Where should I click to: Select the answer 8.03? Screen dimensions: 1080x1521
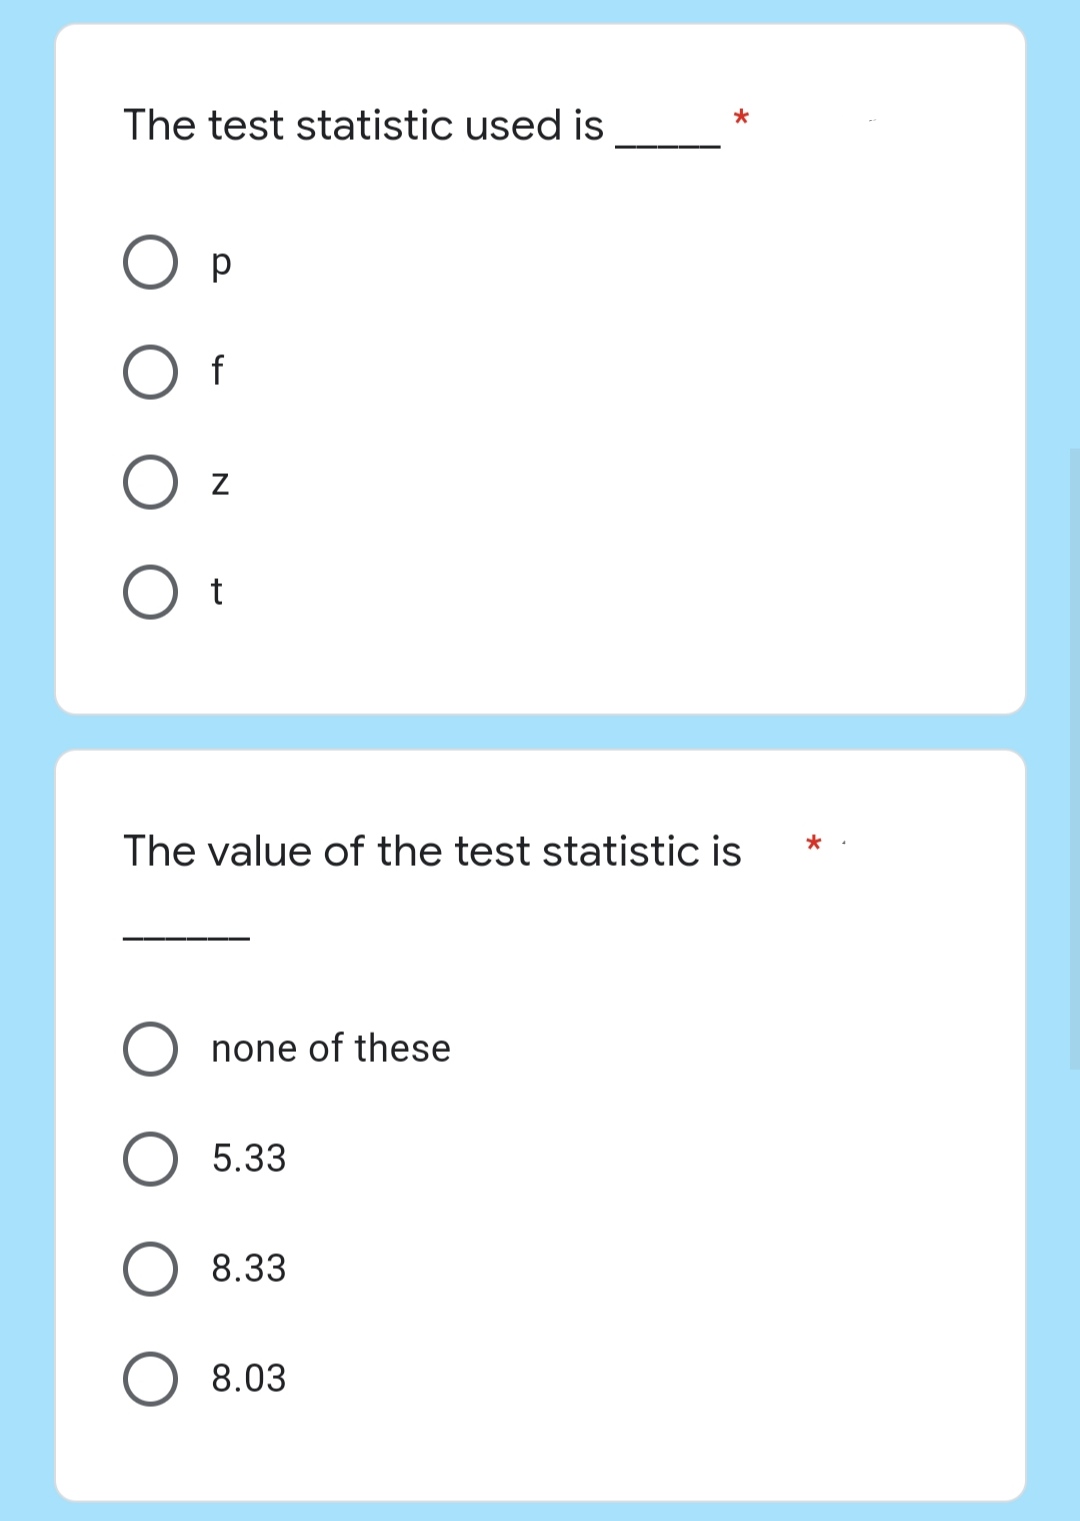[150, 1379]
